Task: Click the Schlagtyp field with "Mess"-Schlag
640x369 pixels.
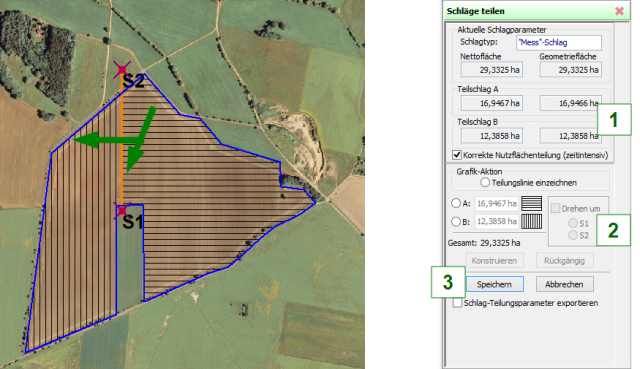Action: (559, 42)
